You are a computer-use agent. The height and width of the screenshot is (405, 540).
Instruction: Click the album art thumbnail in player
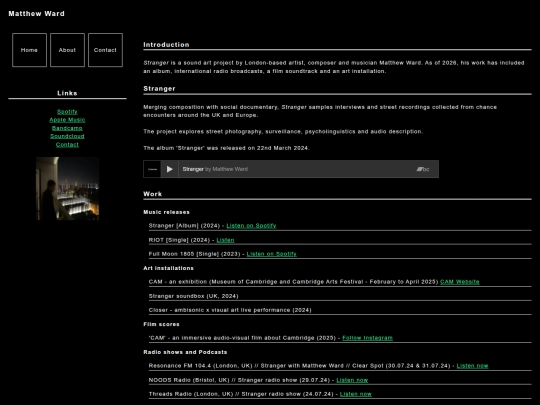point(152,169)
